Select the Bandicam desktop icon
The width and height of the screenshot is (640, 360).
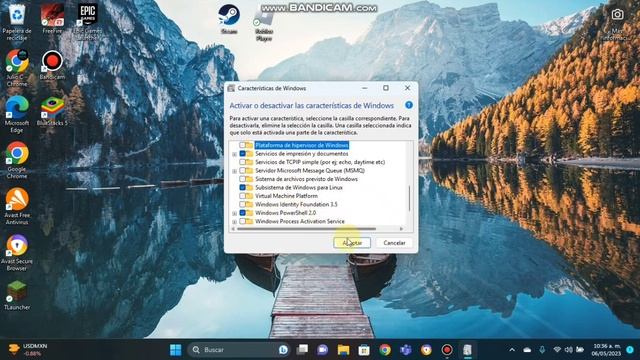[x=52, y=65]
